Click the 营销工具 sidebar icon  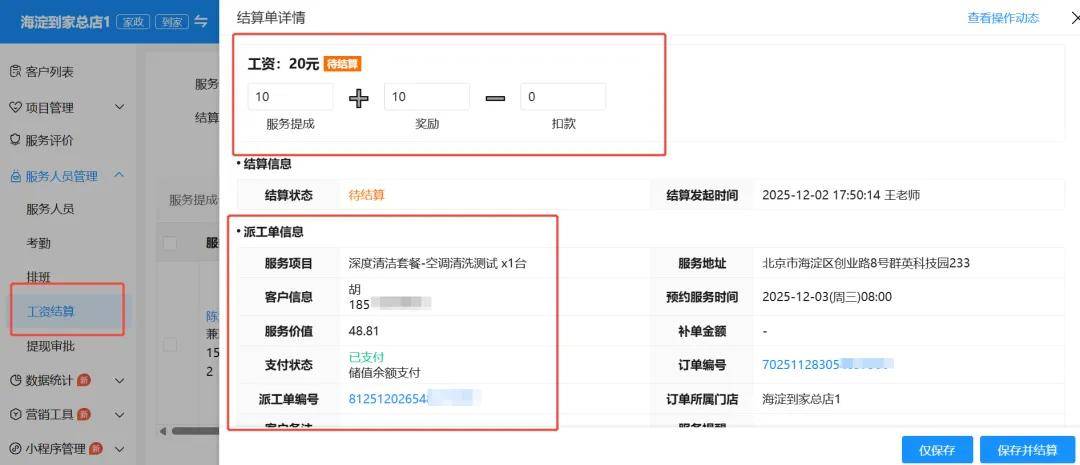(15, 414)
